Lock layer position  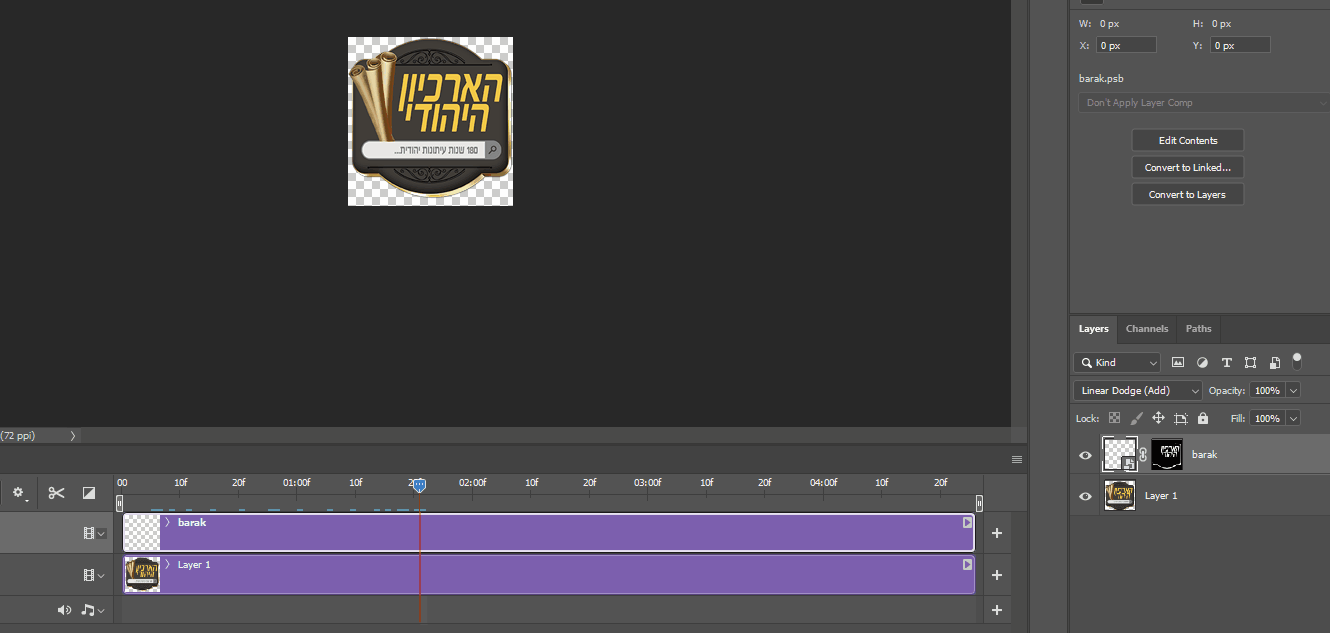(x=1158, y=419)
